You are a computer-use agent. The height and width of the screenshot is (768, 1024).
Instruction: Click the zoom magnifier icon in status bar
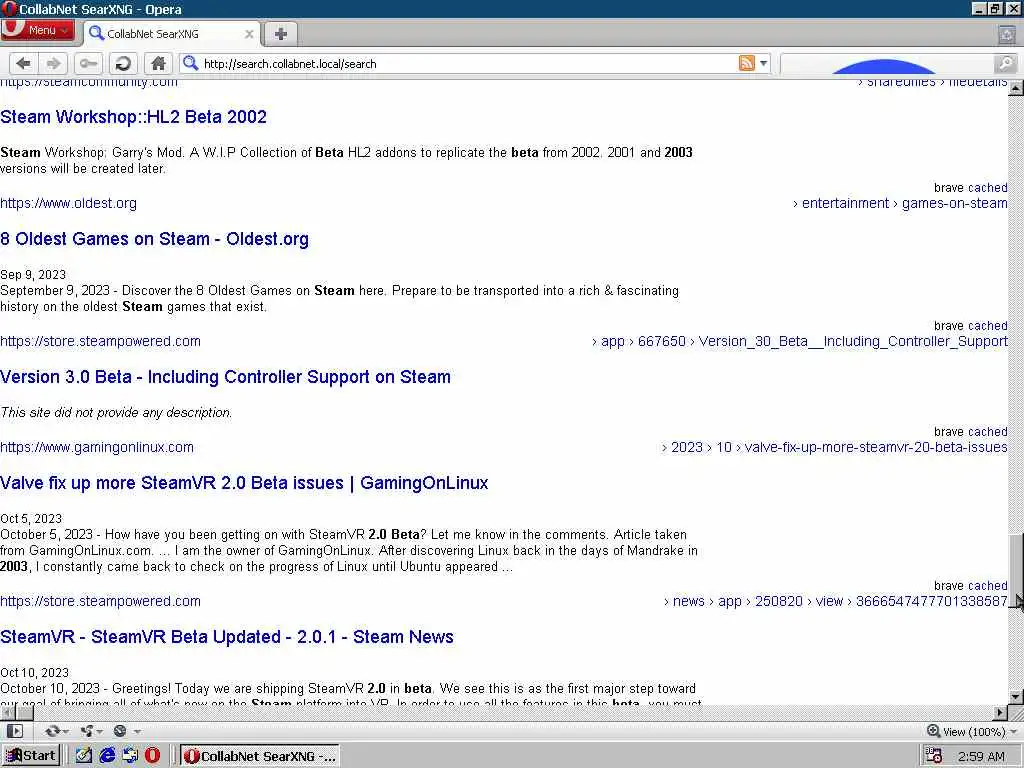934,731
